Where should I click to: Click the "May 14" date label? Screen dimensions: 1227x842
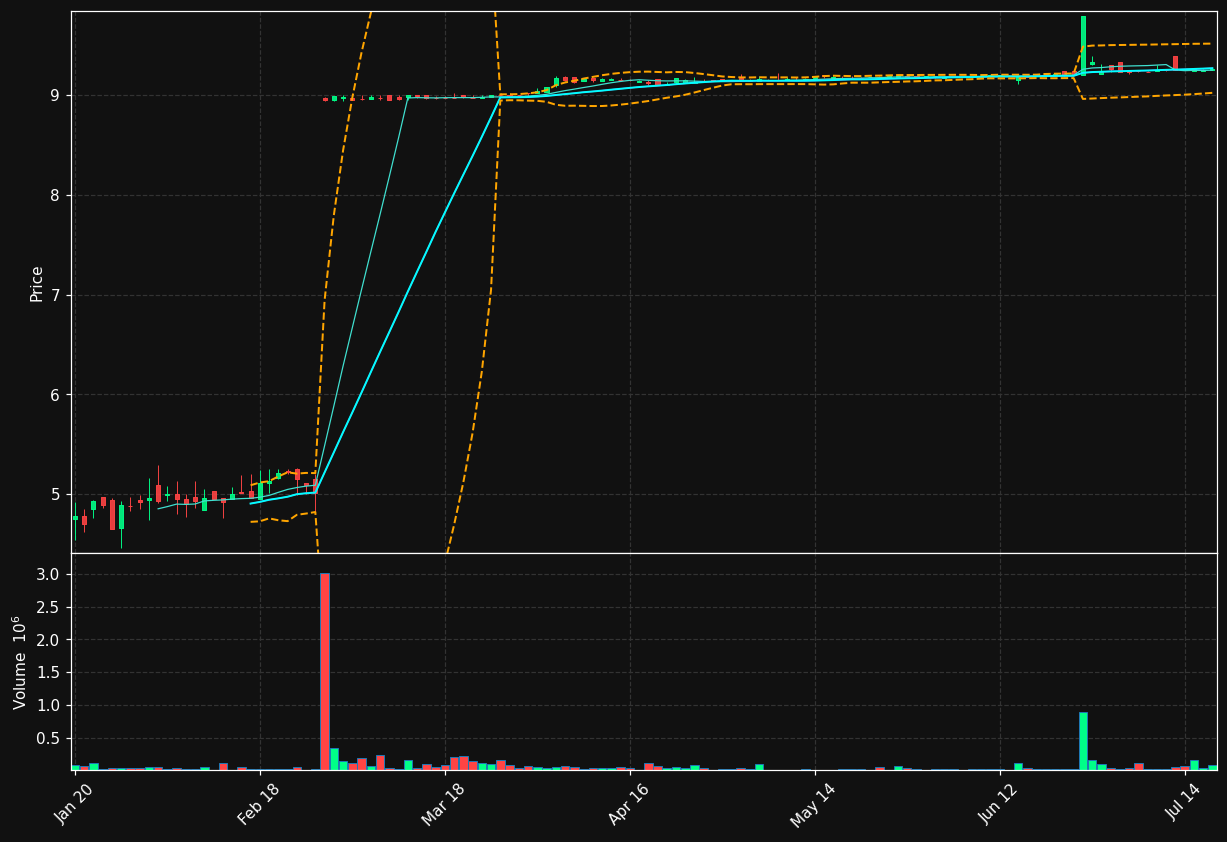click(x=814, y=804)
